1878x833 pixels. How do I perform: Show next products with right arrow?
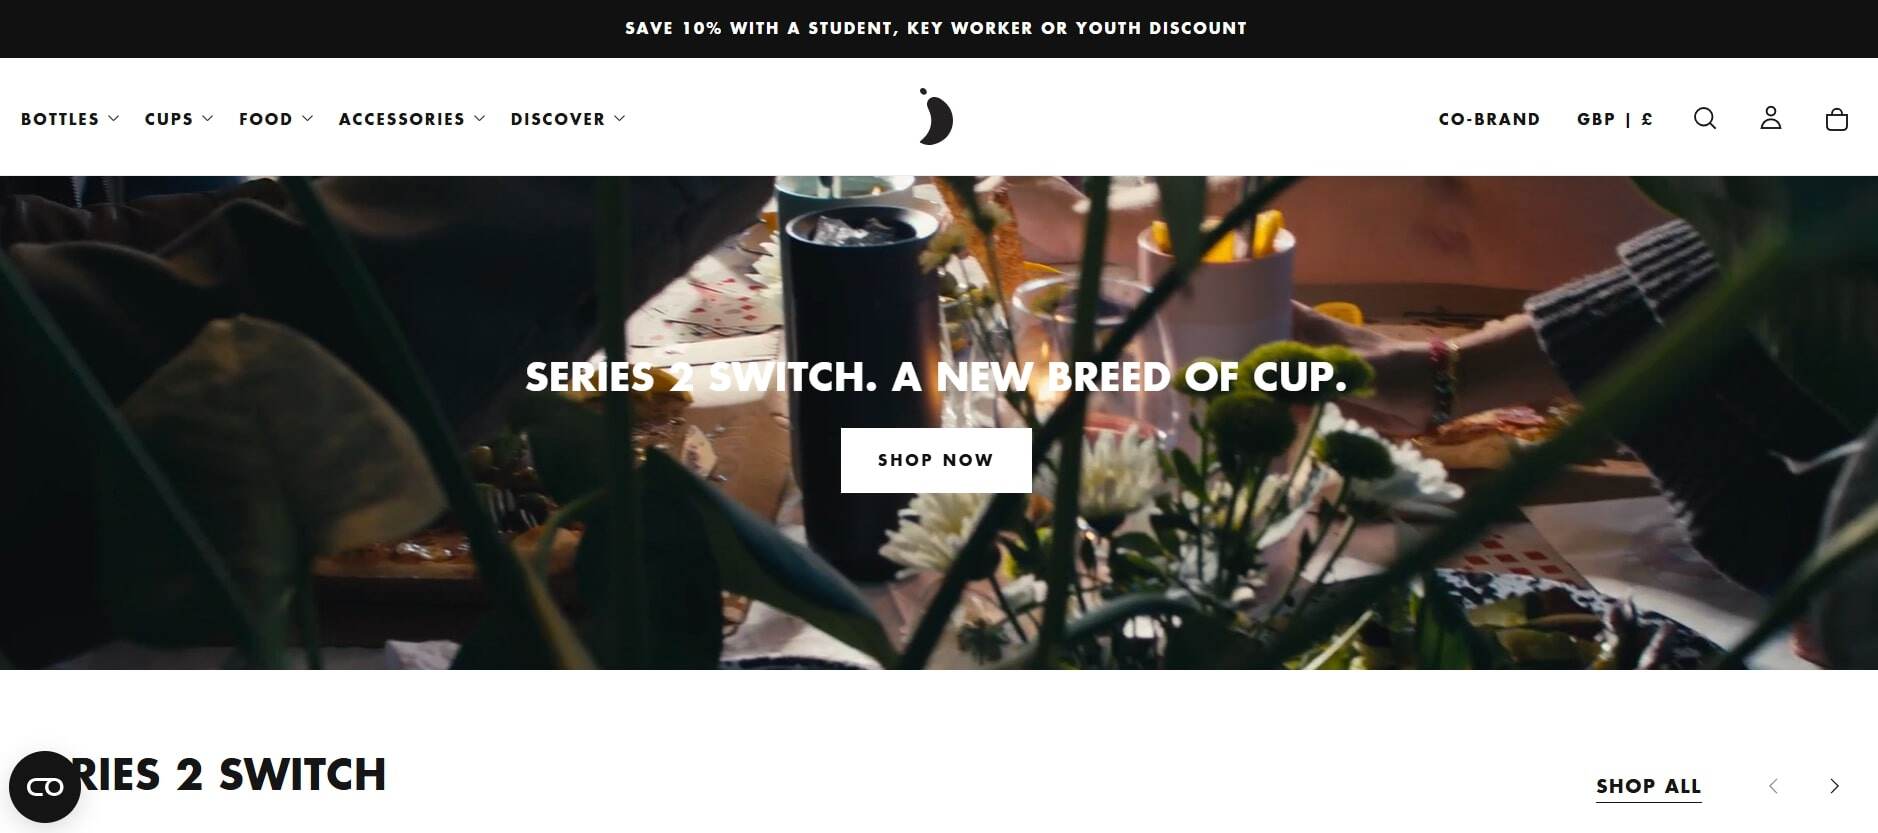[x=1834, y=786]
